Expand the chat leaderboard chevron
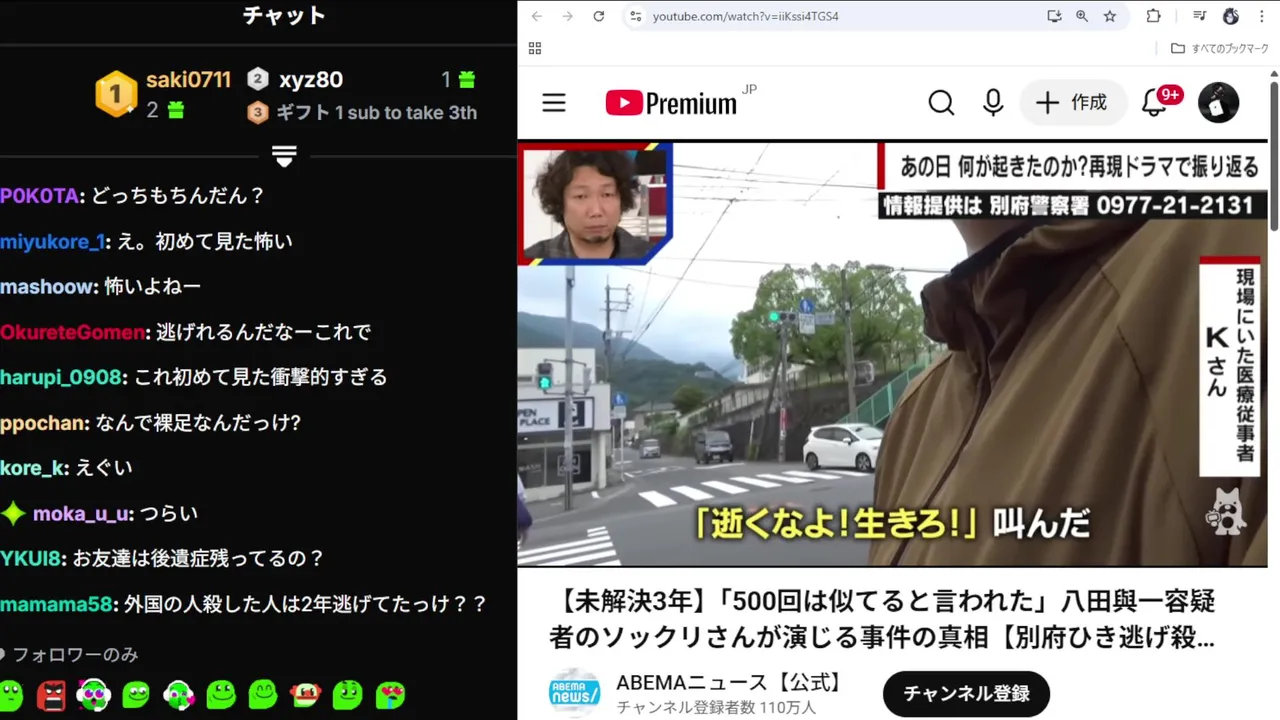Screen dimensions: 1280x720 click(285, 157)
